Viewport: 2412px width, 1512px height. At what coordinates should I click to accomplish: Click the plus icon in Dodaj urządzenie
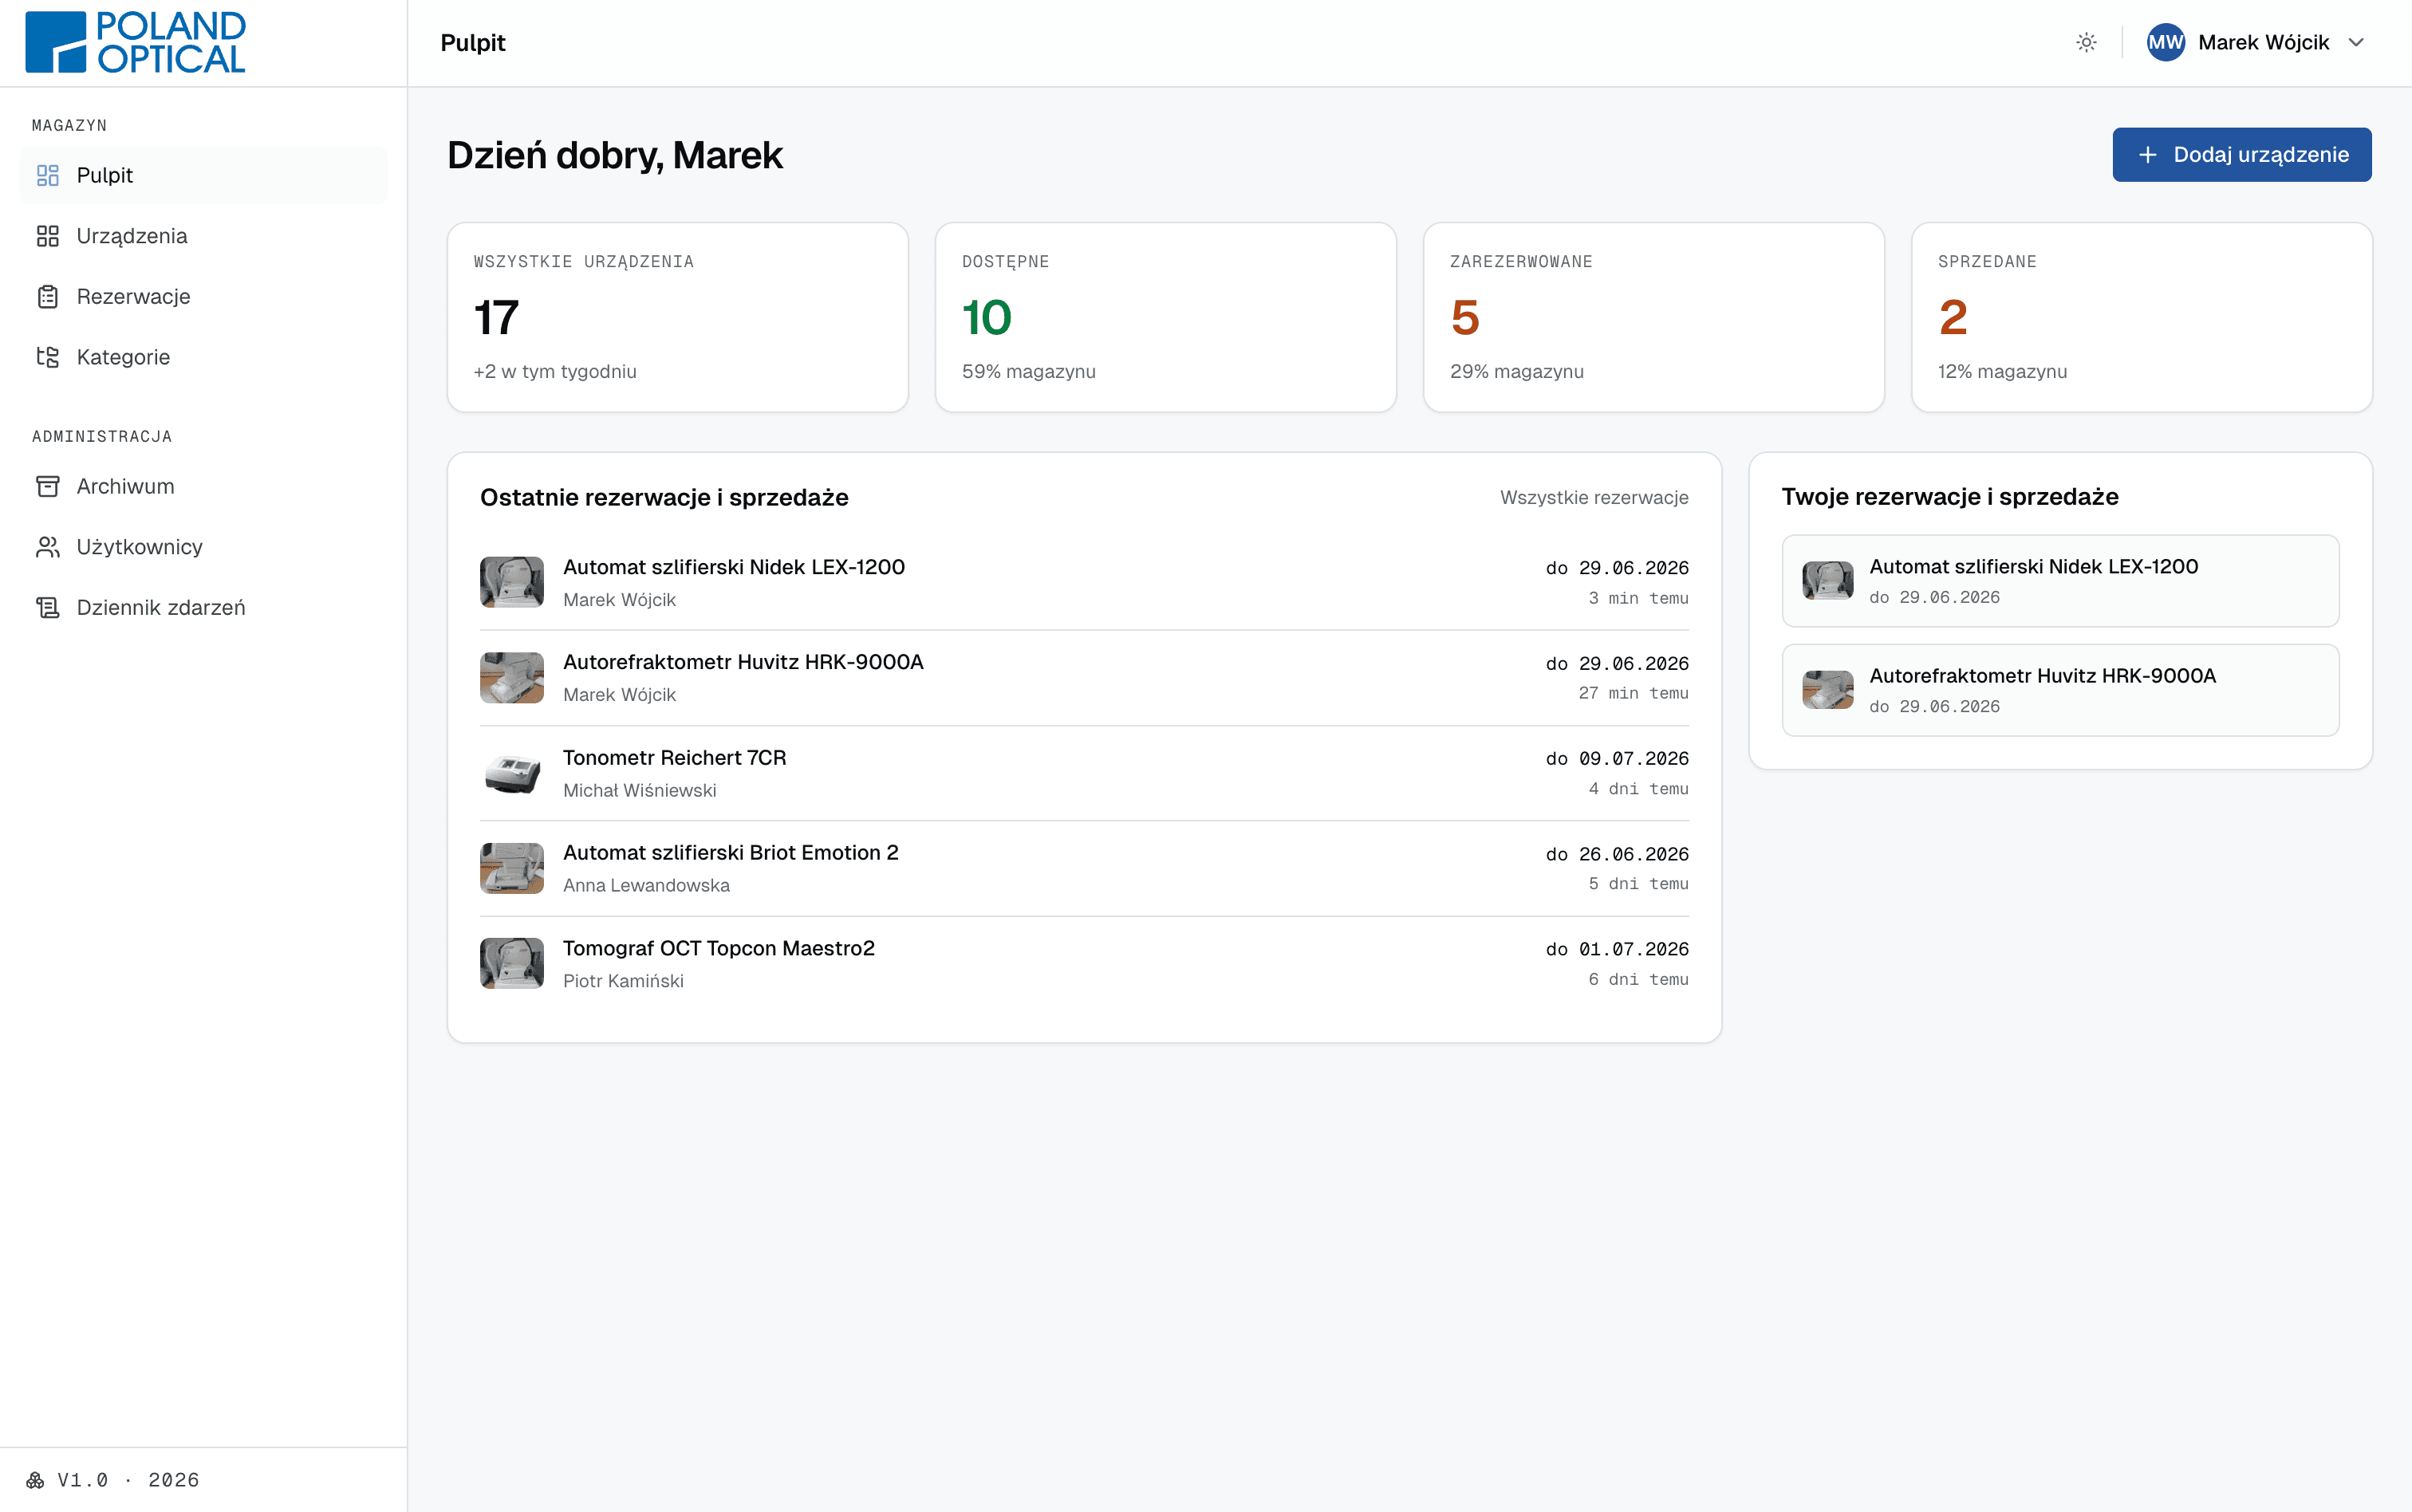coord(2147,155)
